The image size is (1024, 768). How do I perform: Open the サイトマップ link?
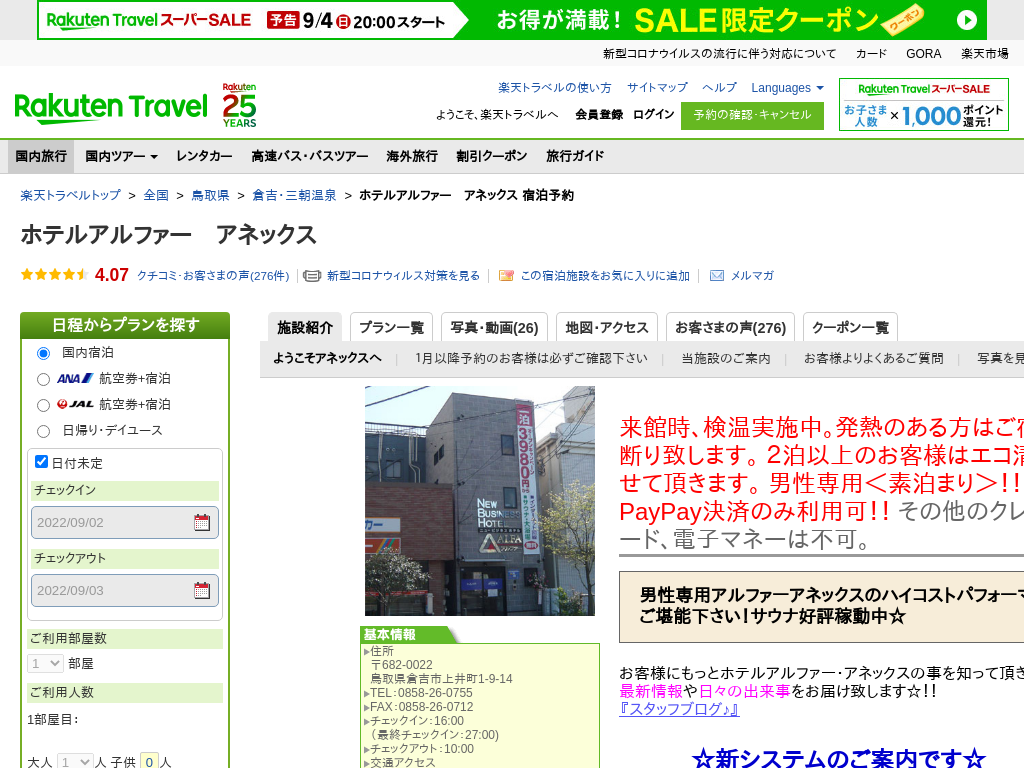(x=657, y=88)
